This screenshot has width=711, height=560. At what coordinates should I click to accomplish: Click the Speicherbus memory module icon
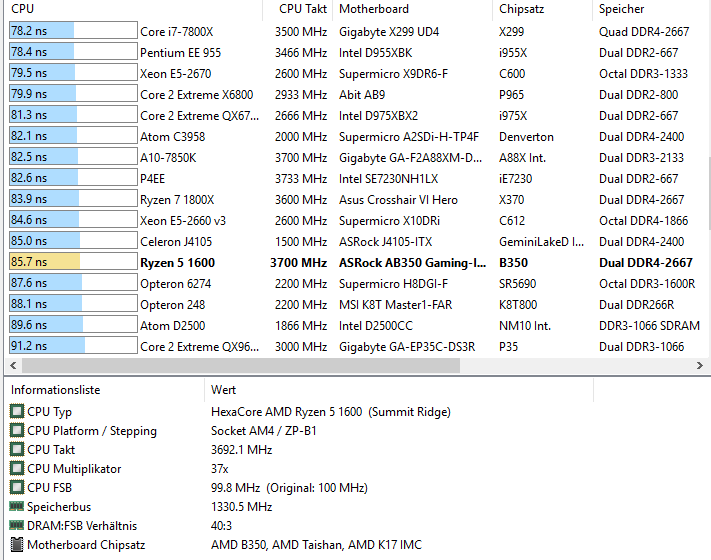point(17,506)
